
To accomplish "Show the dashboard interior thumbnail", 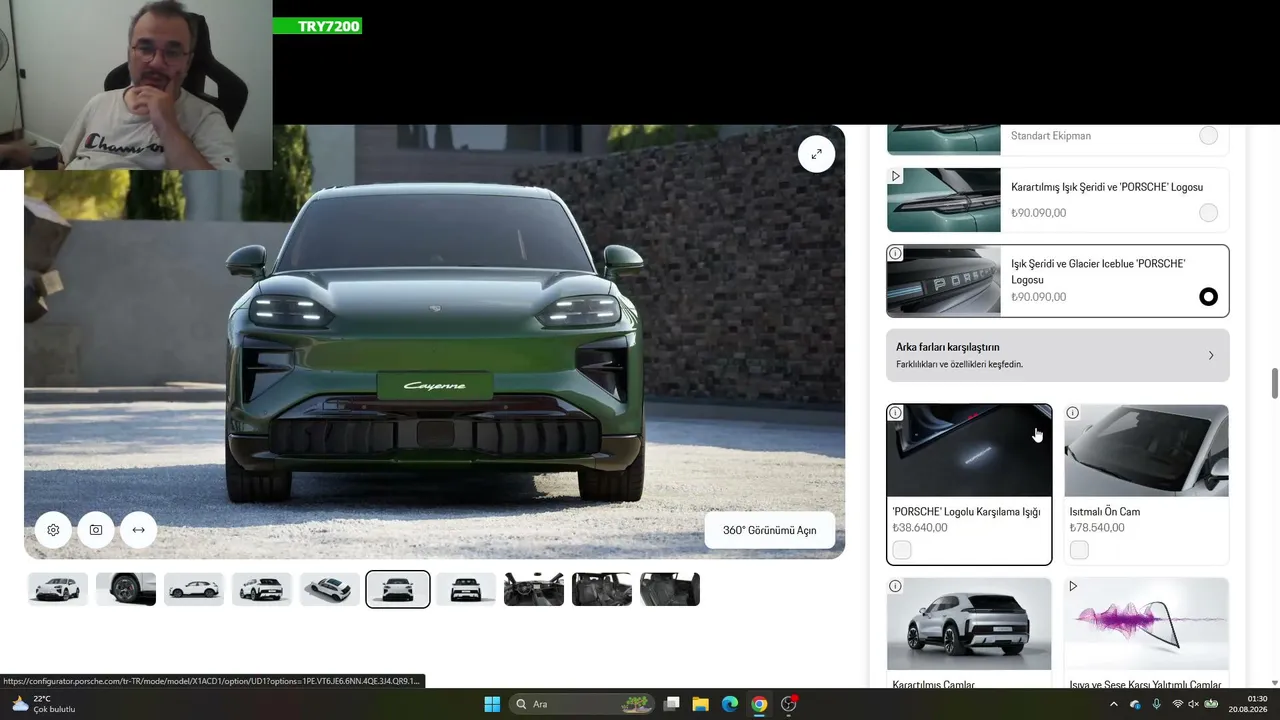I will (534, 589).
